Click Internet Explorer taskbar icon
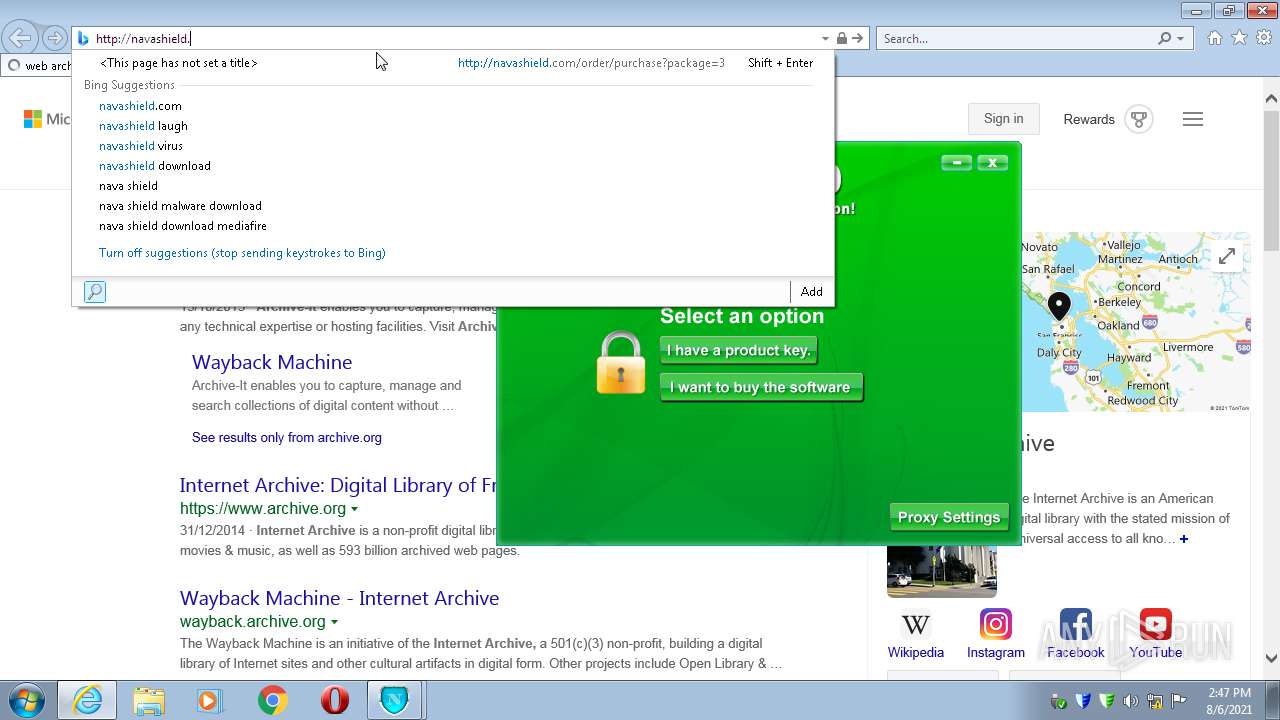 tap(87, 700)
